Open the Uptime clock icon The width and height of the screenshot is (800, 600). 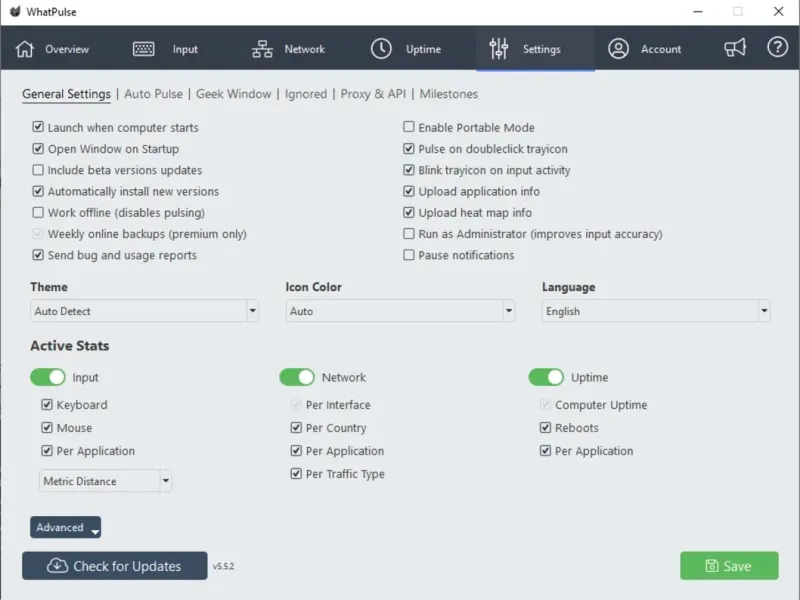click(x=381, y=49)
